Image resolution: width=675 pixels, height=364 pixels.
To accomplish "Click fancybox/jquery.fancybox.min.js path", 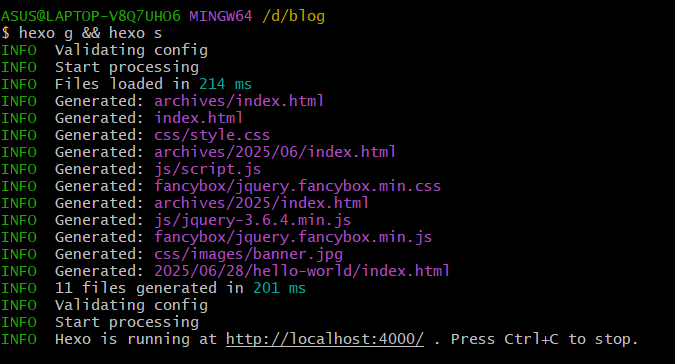I will pos(293,237).
